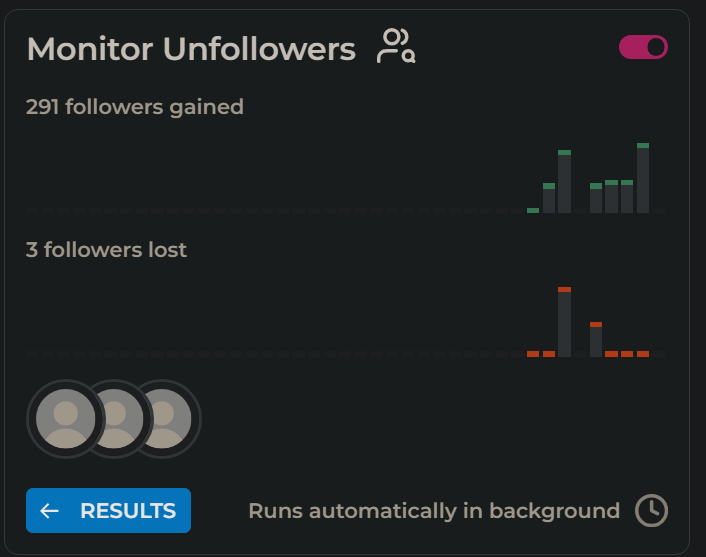Select the leftmost follower avatar
The height and width of the screenshot is (557, 706).
click(x=65, y=418)
